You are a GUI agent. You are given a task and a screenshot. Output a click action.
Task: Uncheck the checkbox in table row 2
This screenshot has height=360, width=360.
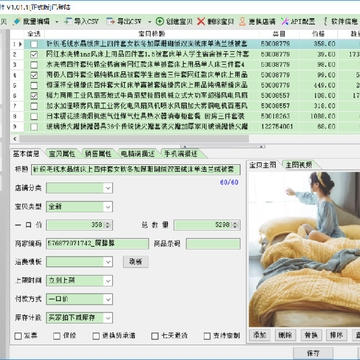(x=34, y=54)
